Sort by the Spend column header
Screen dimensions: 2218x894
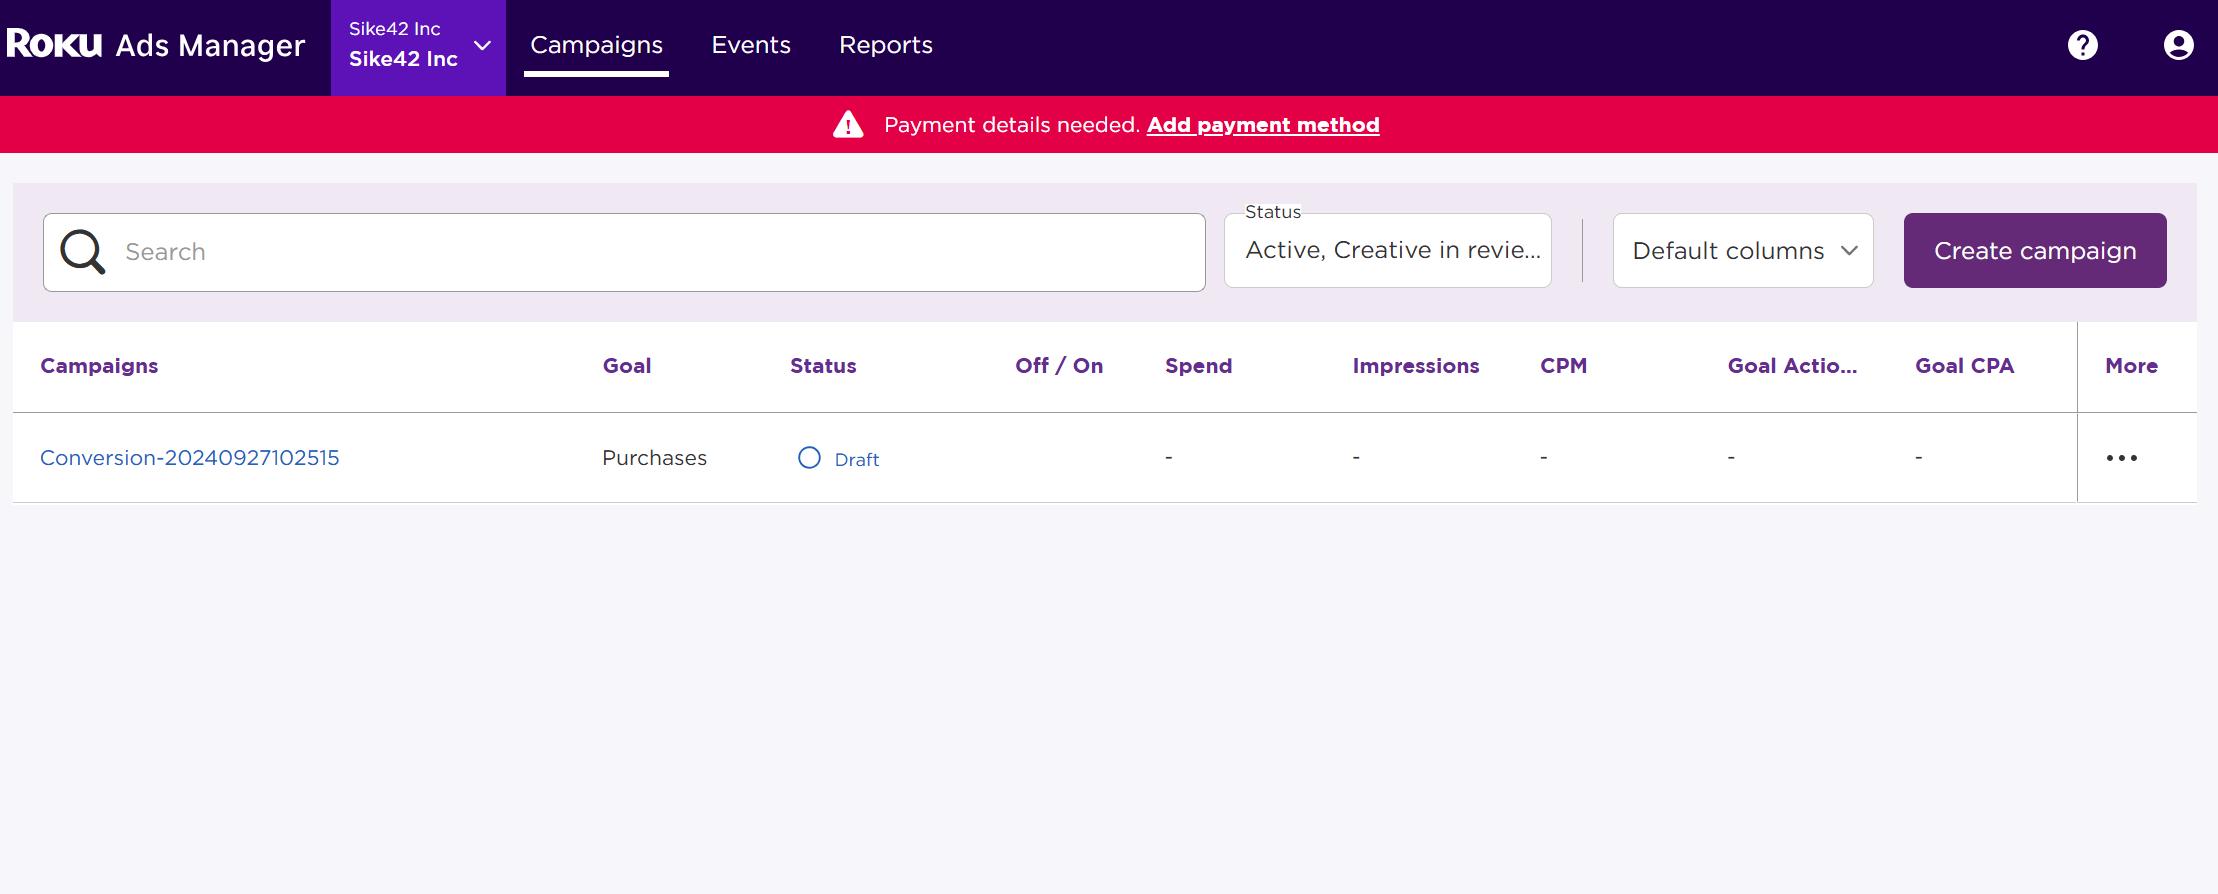pos(1198,366)
